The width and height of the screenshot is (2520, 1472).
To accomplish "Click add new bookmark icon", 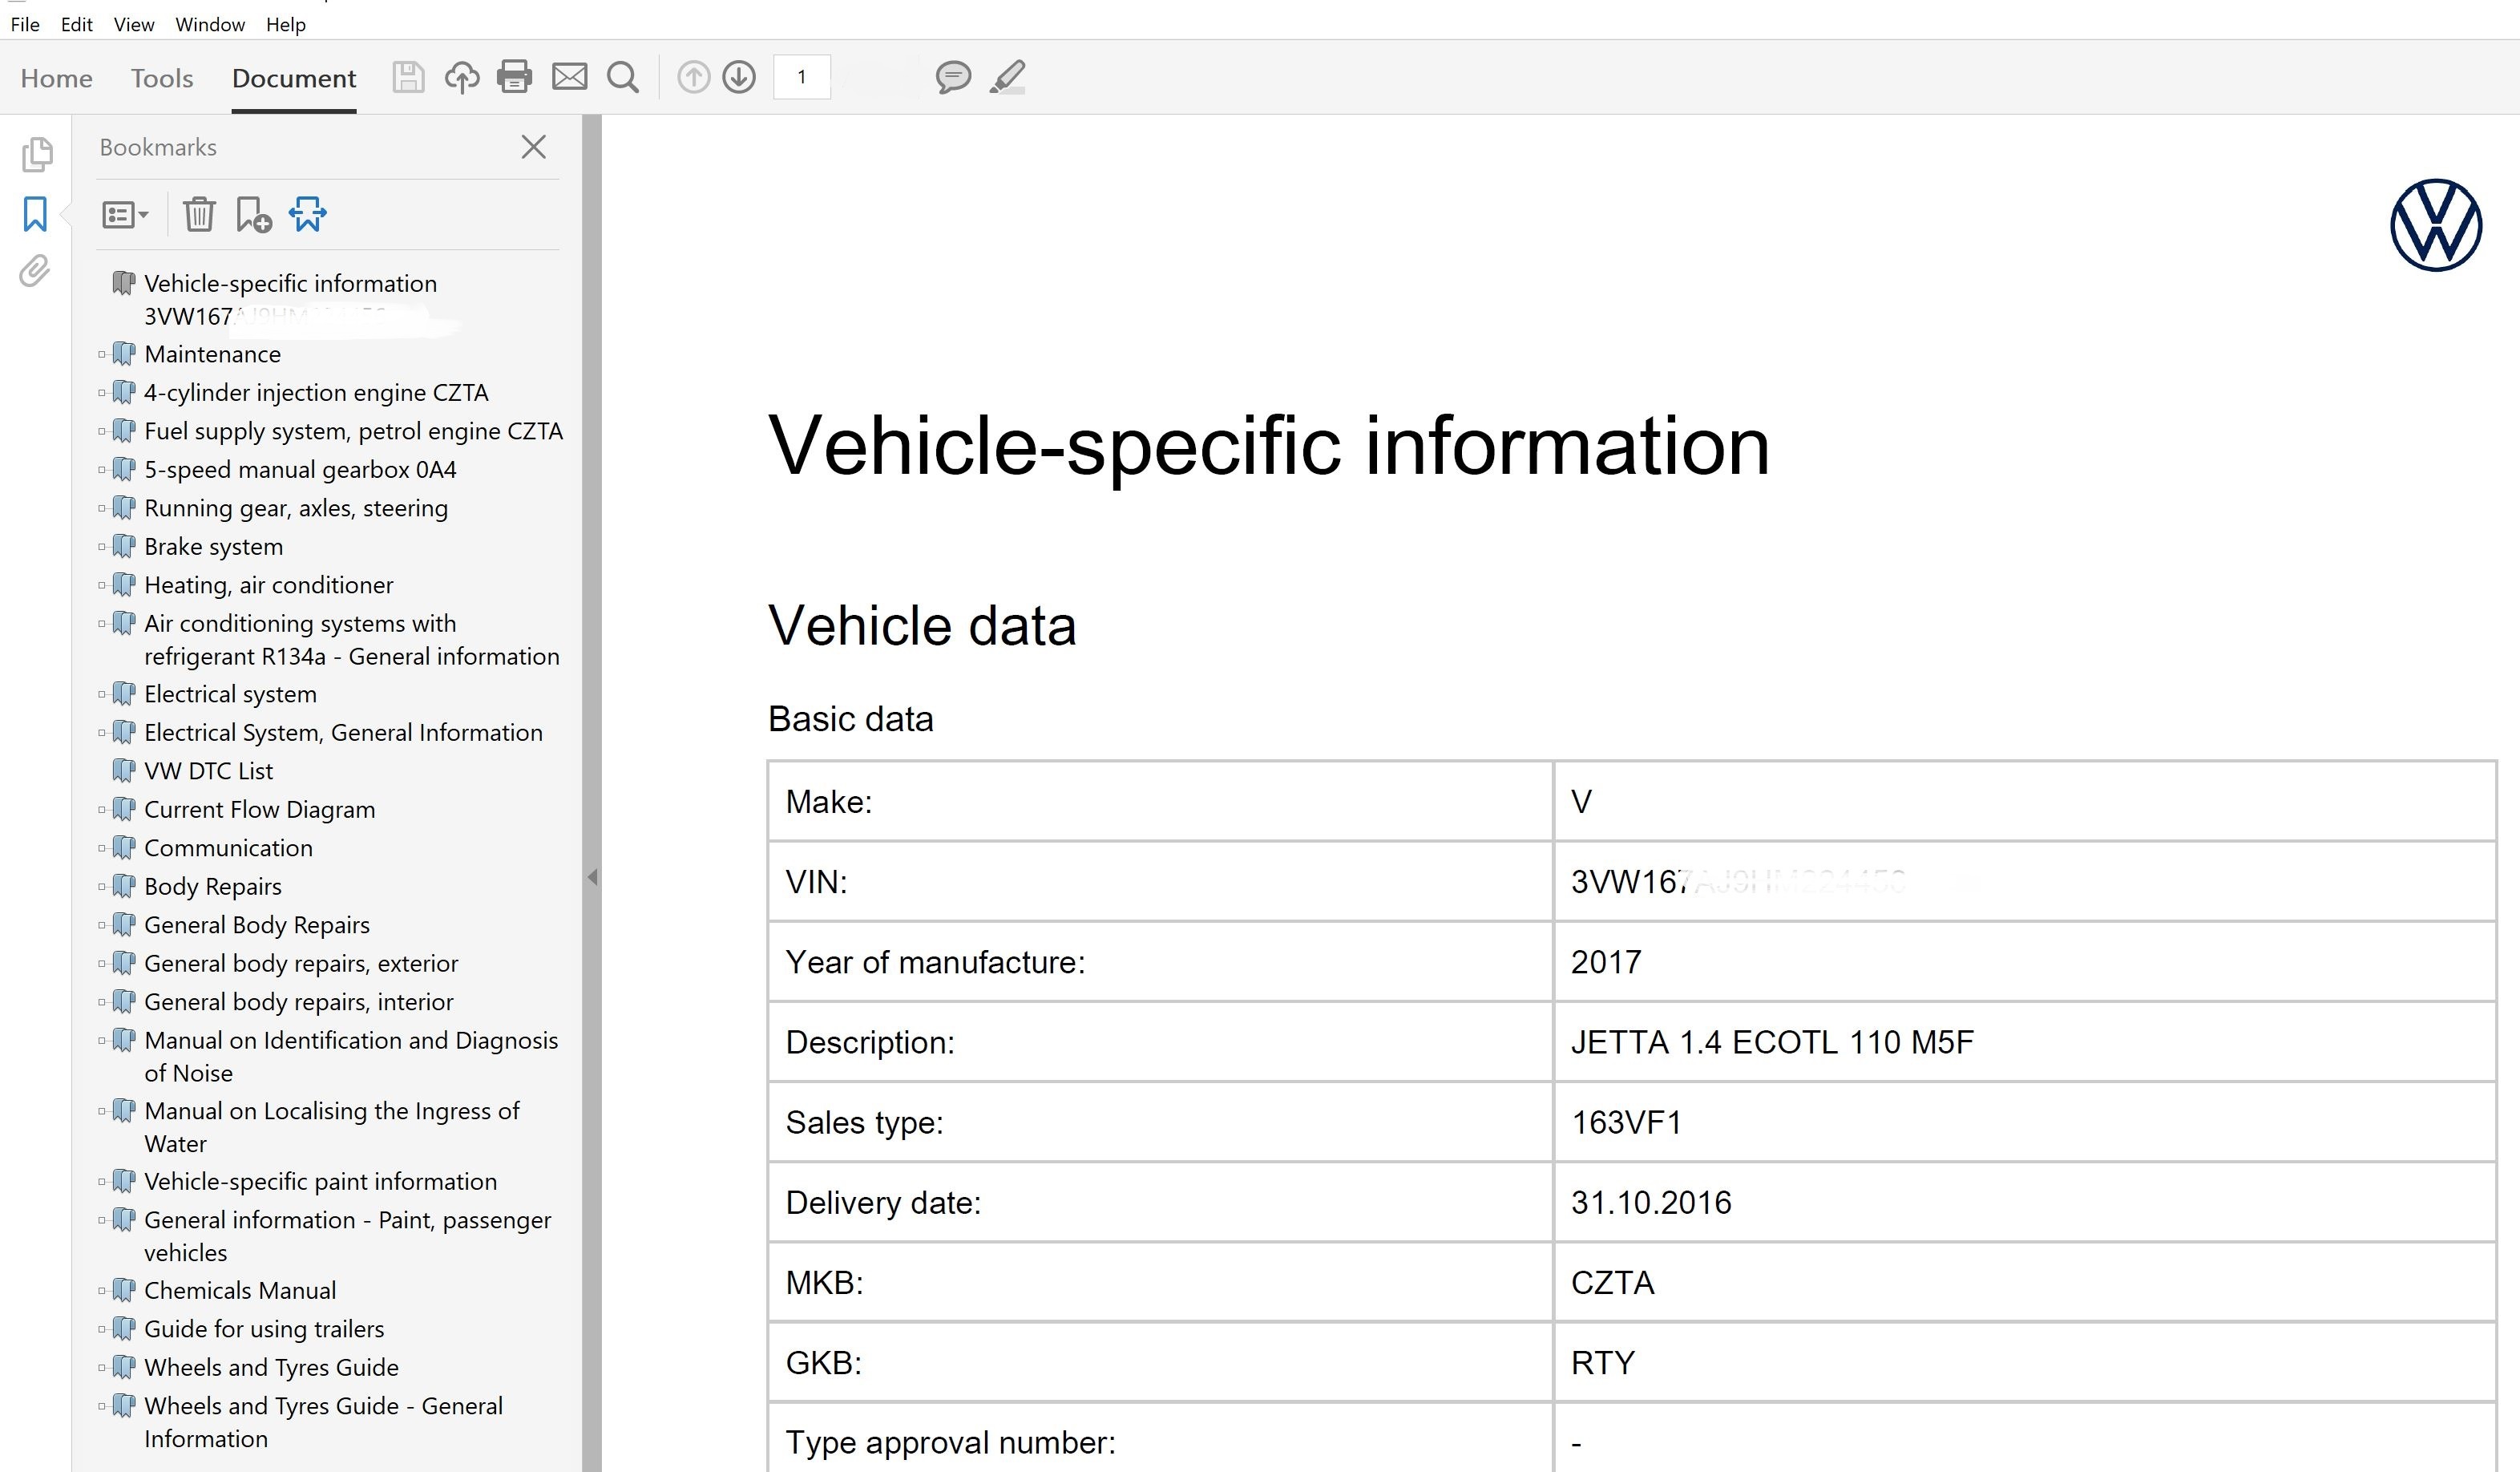I will (x=253, y=214).
